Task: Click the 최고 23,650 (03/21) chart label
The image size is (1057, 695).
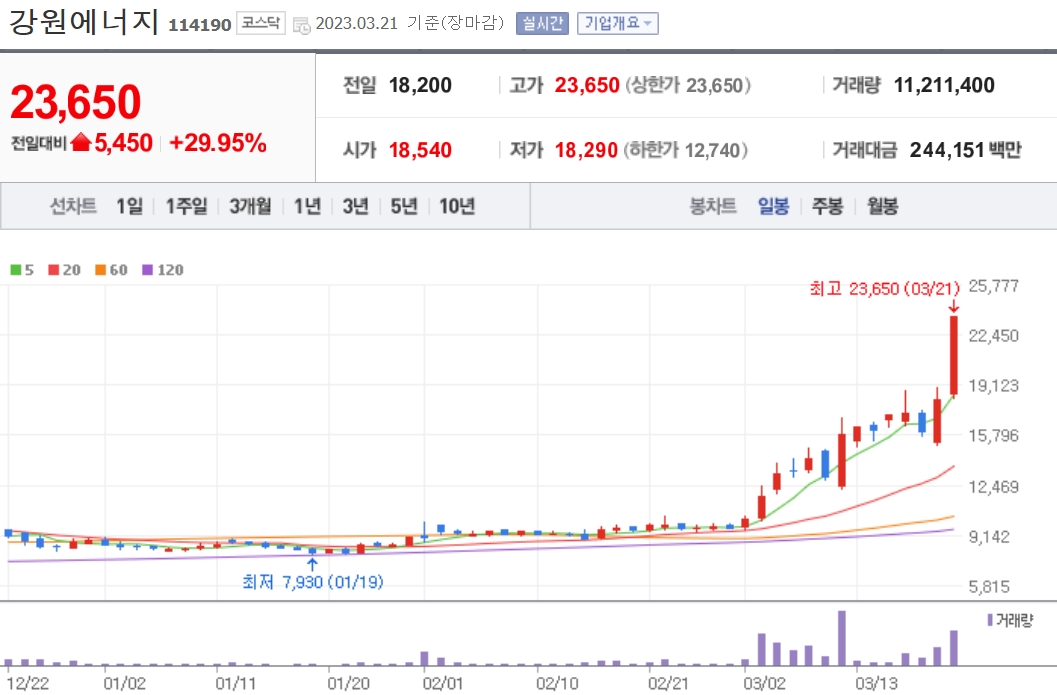Action: click(x=884, y=289)
